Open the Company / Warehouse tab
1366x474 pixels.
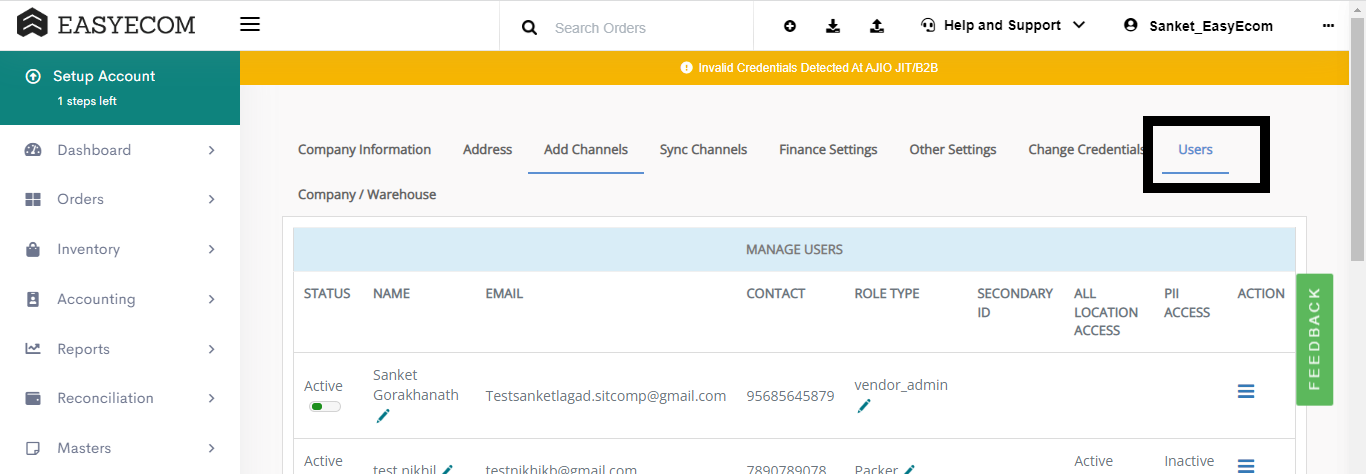pos(367,194)
